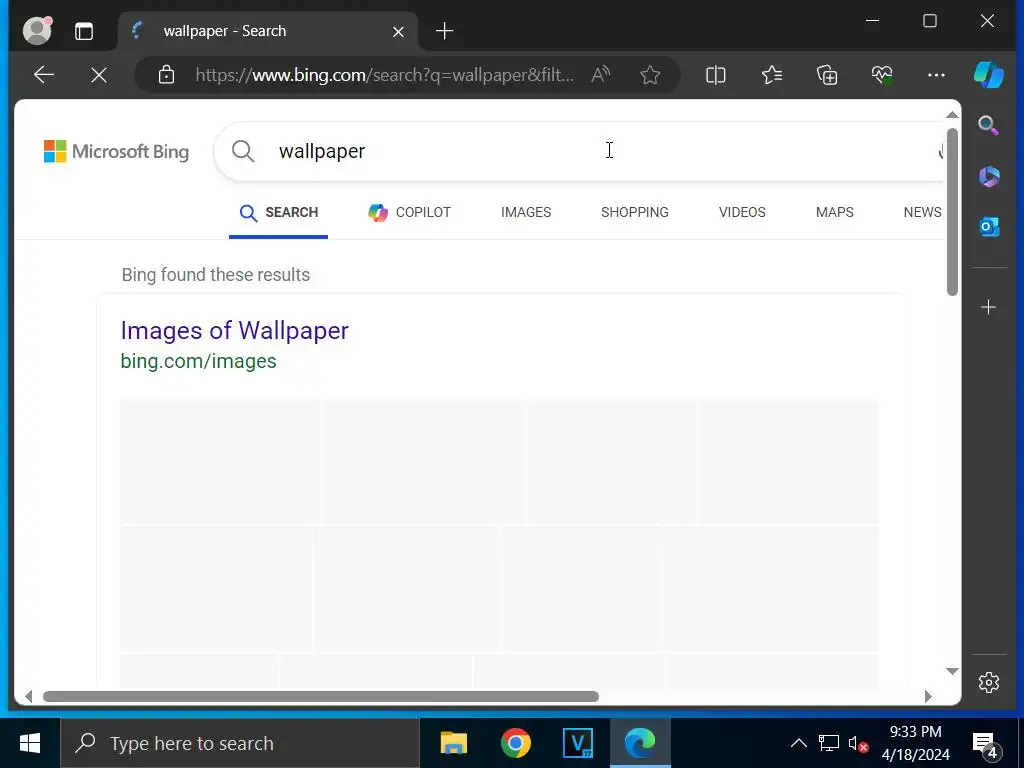View site information lock icon
1024x768 pixels.
(167, 75)
